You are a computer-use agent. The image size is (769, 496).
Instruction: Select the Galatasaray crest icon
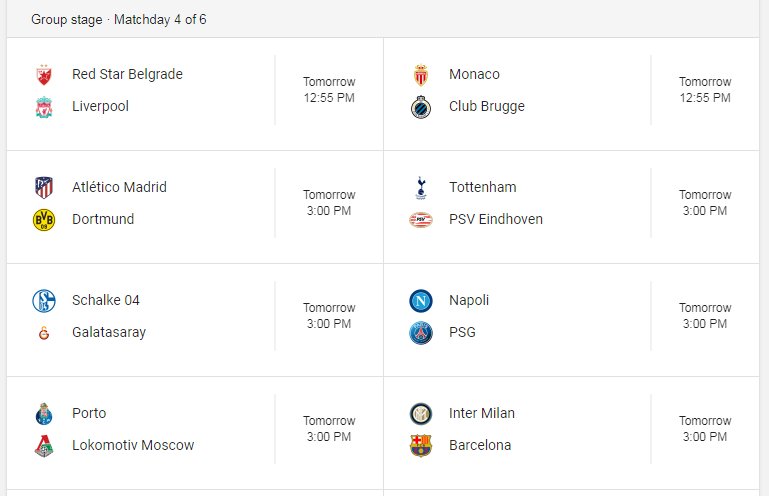[x=44, y=333]
